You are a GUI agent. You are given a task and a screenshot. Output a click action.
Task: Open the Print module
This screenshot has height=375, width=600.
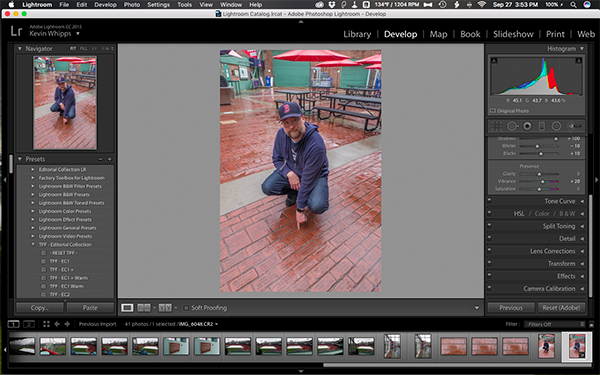555,34
